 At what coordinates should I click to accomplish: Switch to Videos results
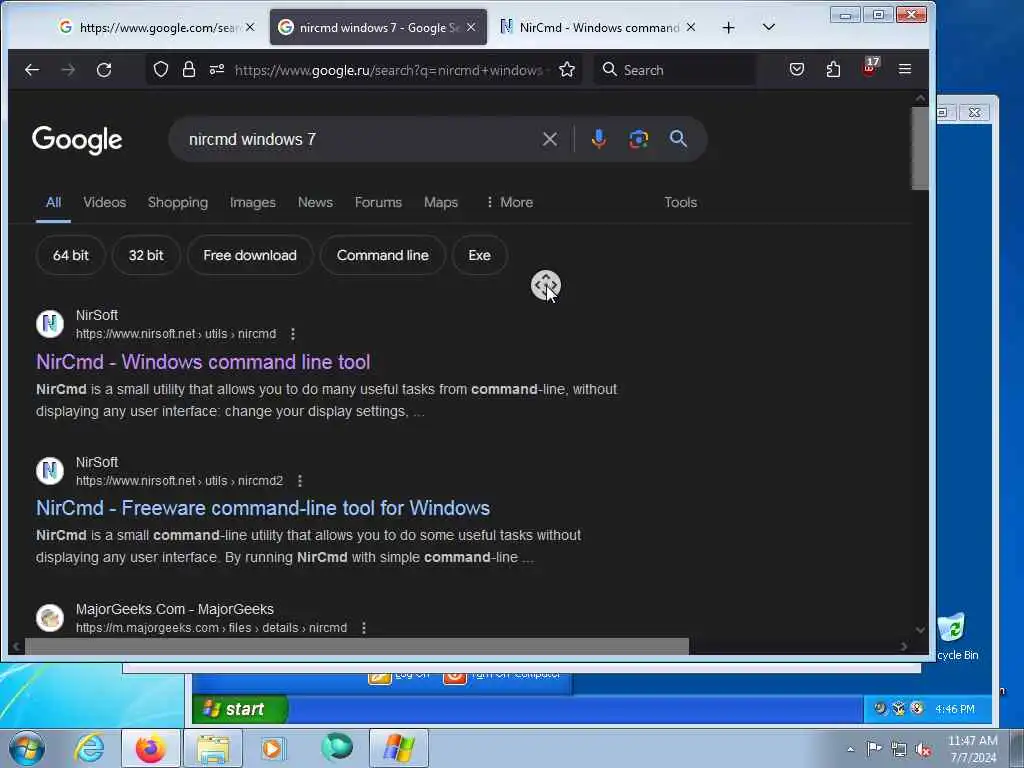point(104,202)
